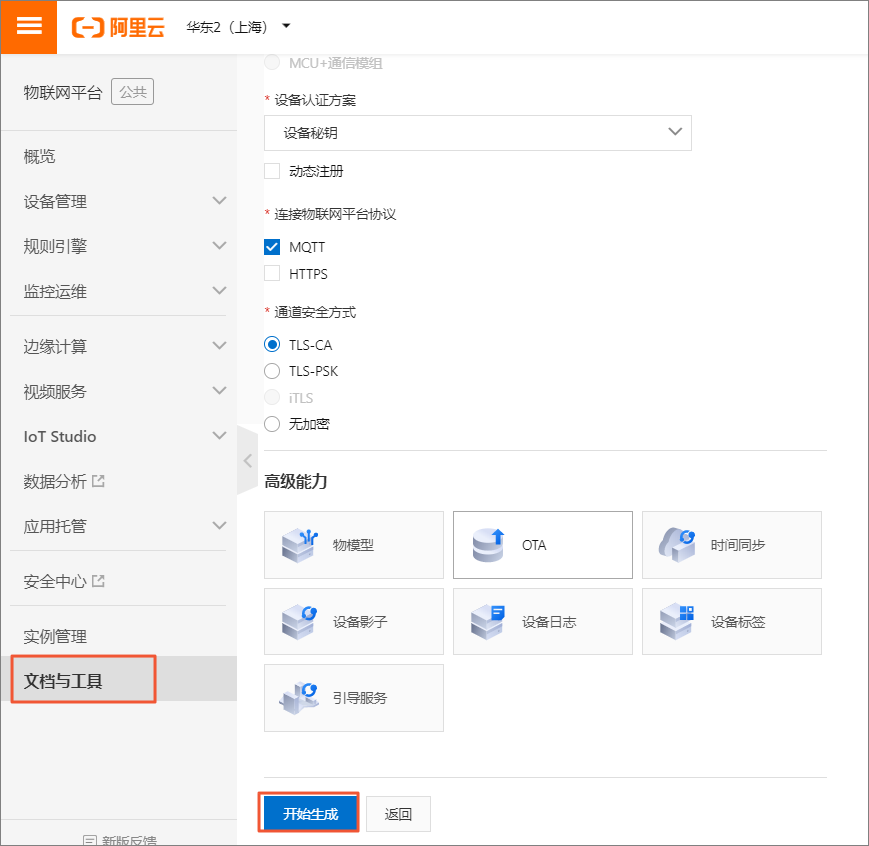Screen dimensions: 869x846
Task: Collapse the sidebar using the edge arrow
Action: pos(247,460)
